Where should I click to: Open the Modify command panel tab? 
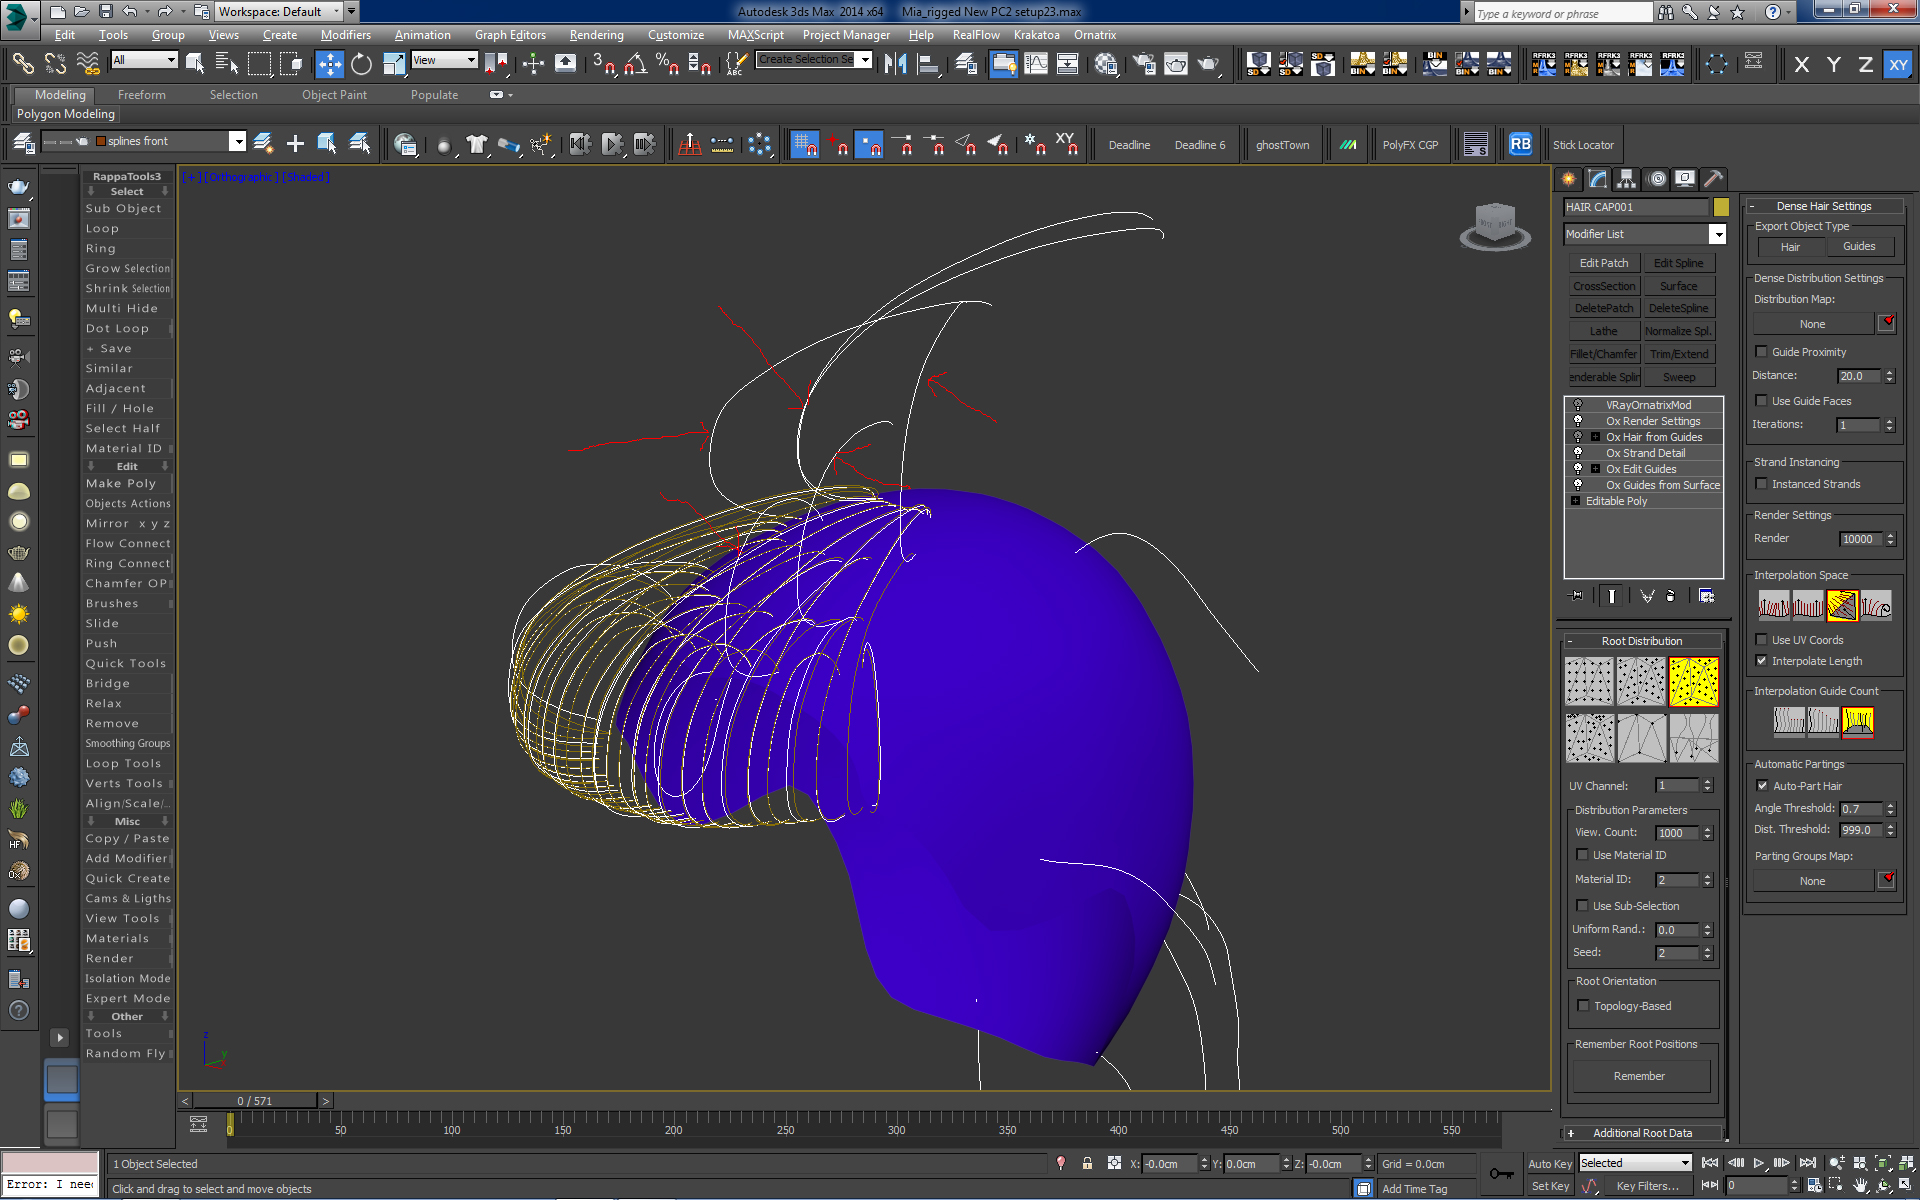(x=1598, y=179)
